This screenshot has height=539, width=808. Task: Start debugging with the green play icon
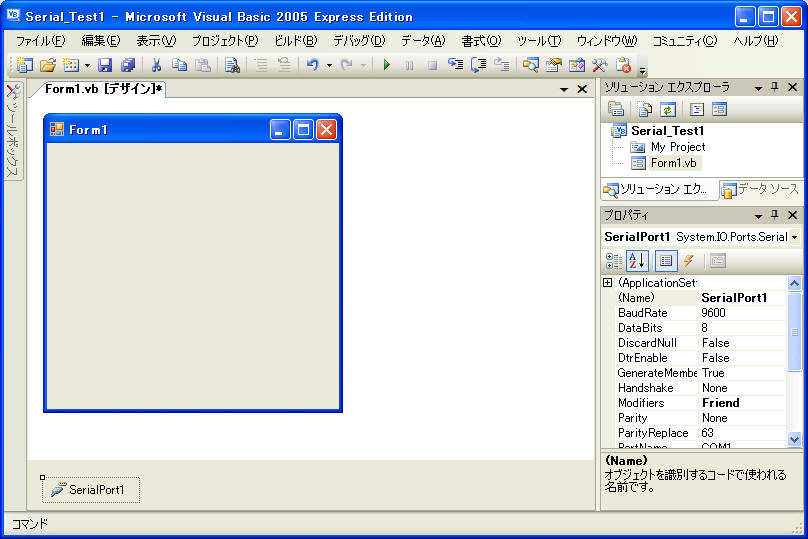coord(386,65)
